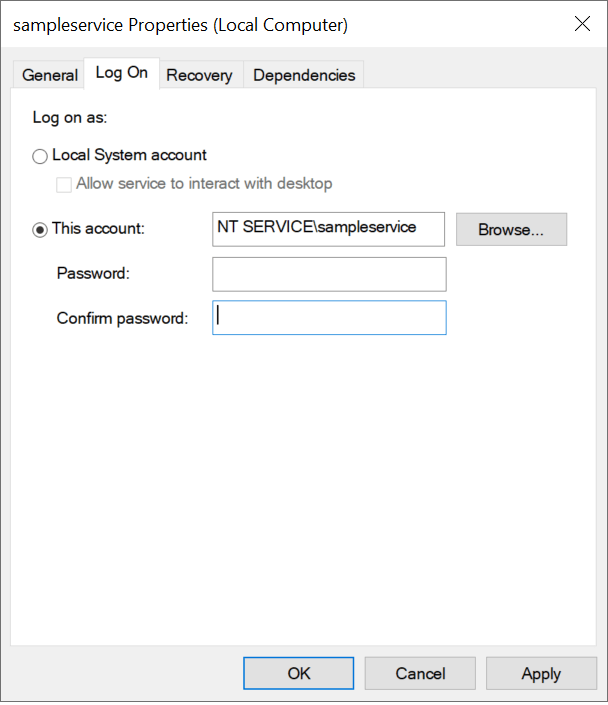
Task: Click the "Confirm password:" text label
Action: 122,318
